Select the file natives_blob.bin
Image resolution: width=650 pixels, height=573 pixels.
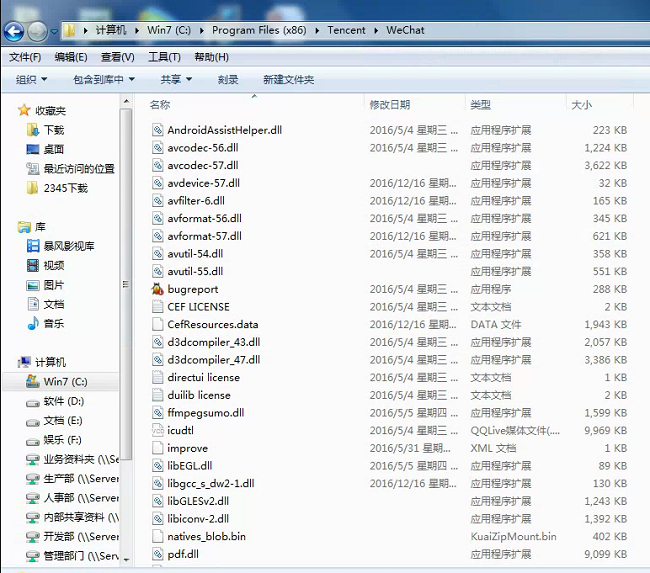[x=206, y=537]
